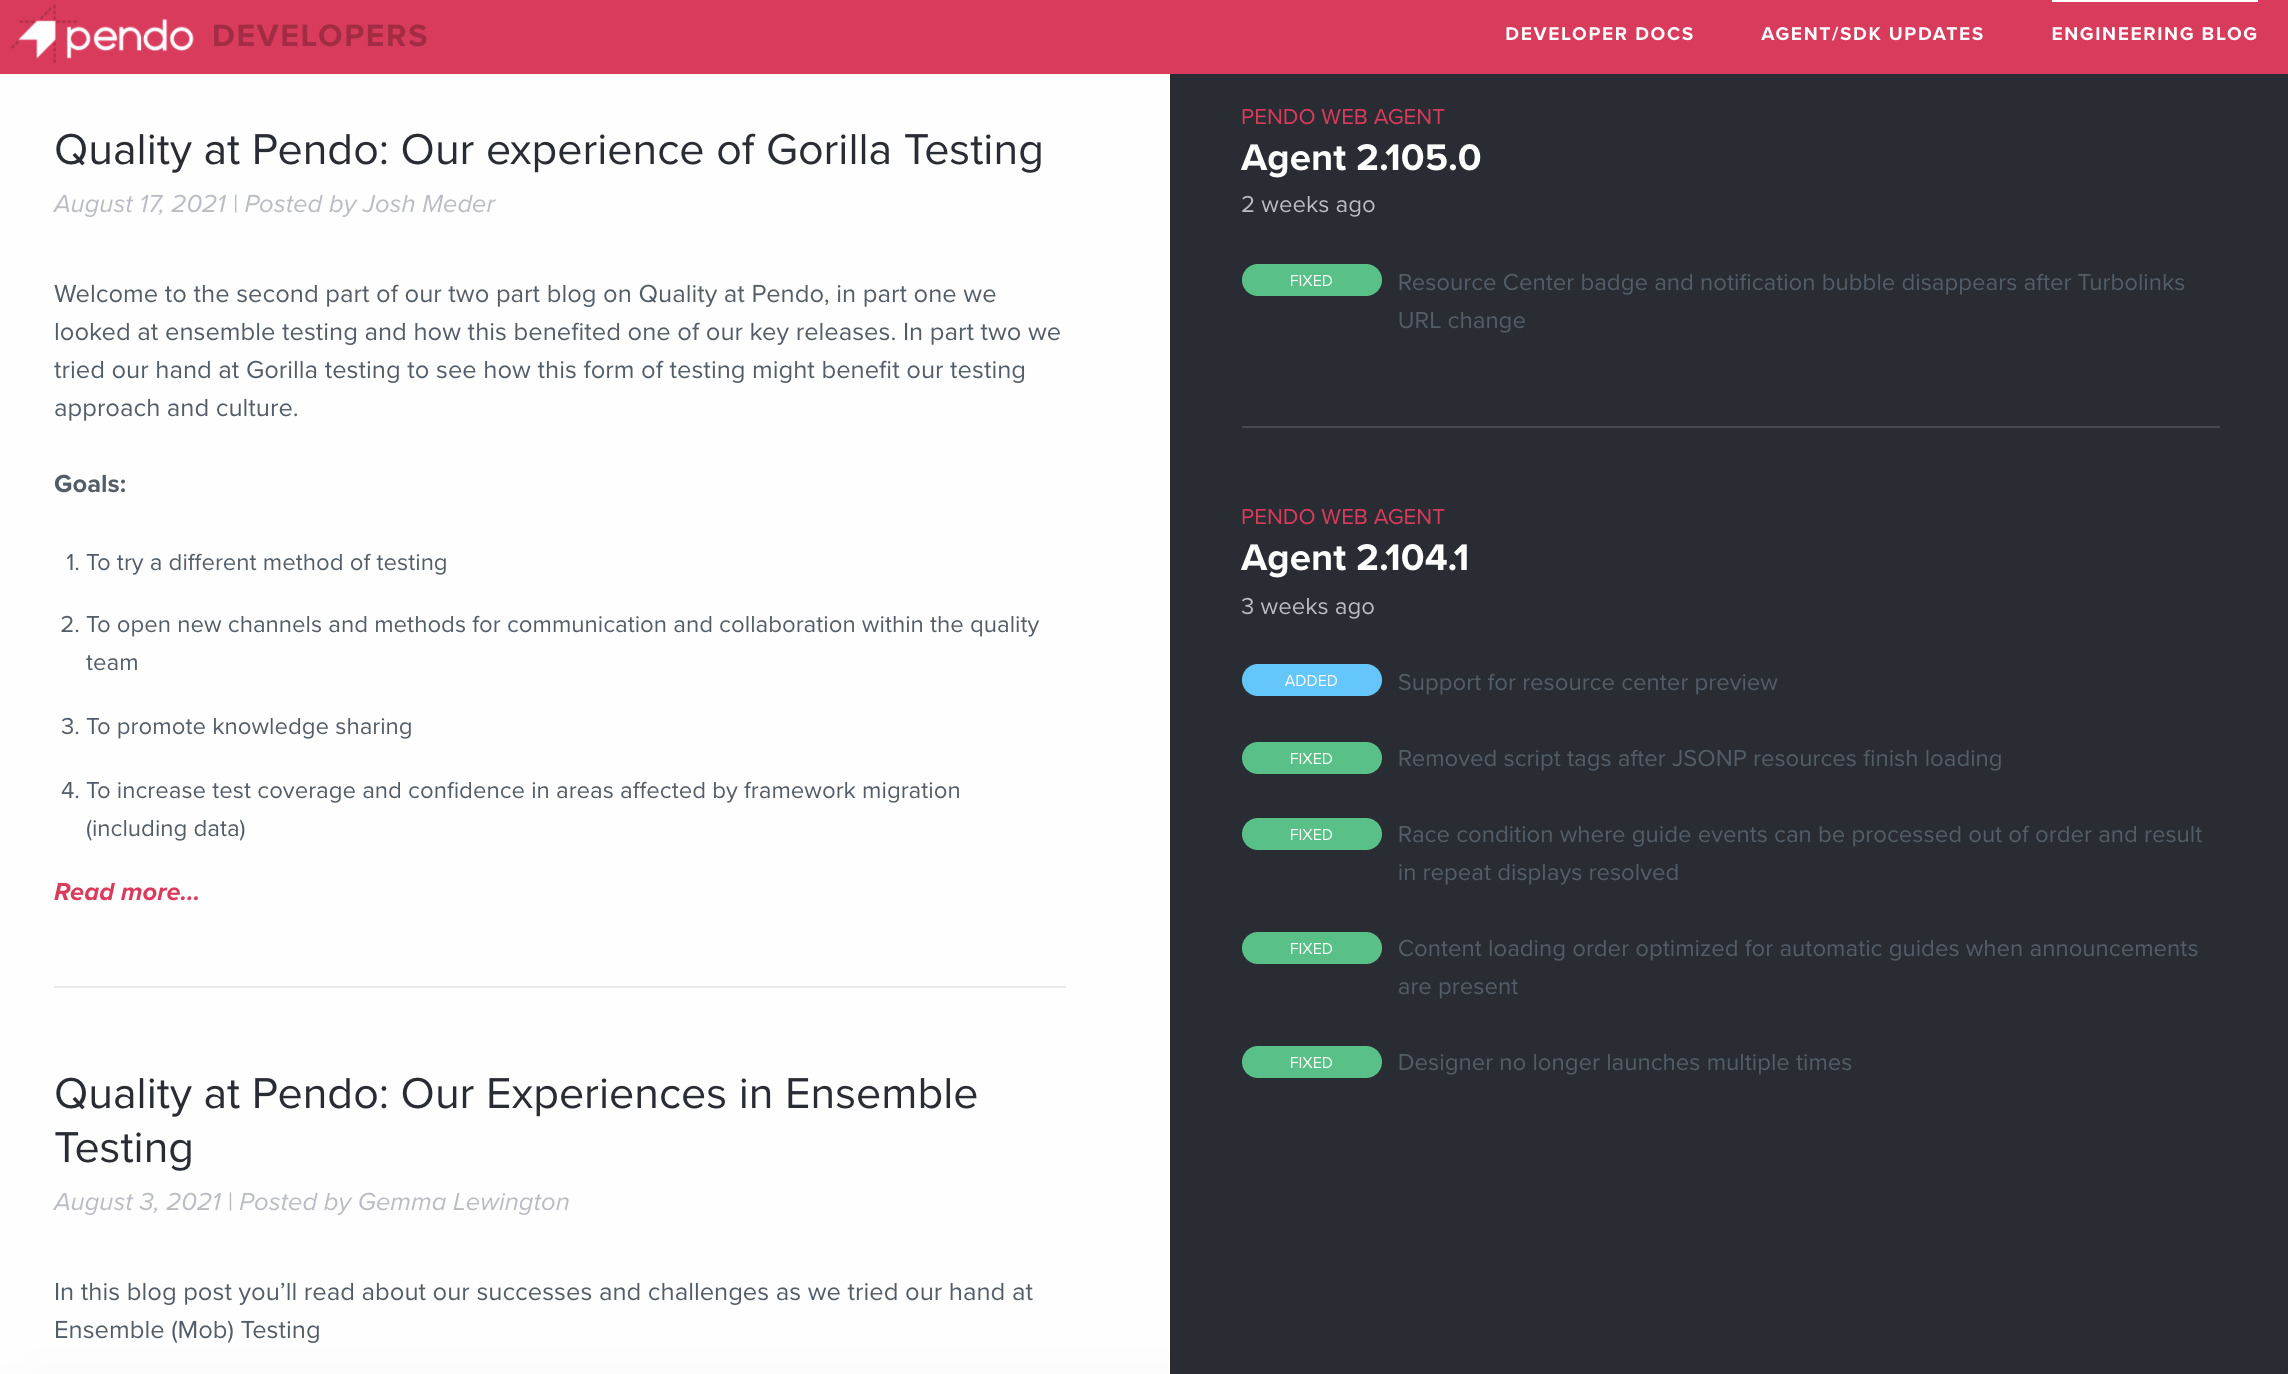Click the Posted by Josh Meder byline

click(x=369, y=204)
